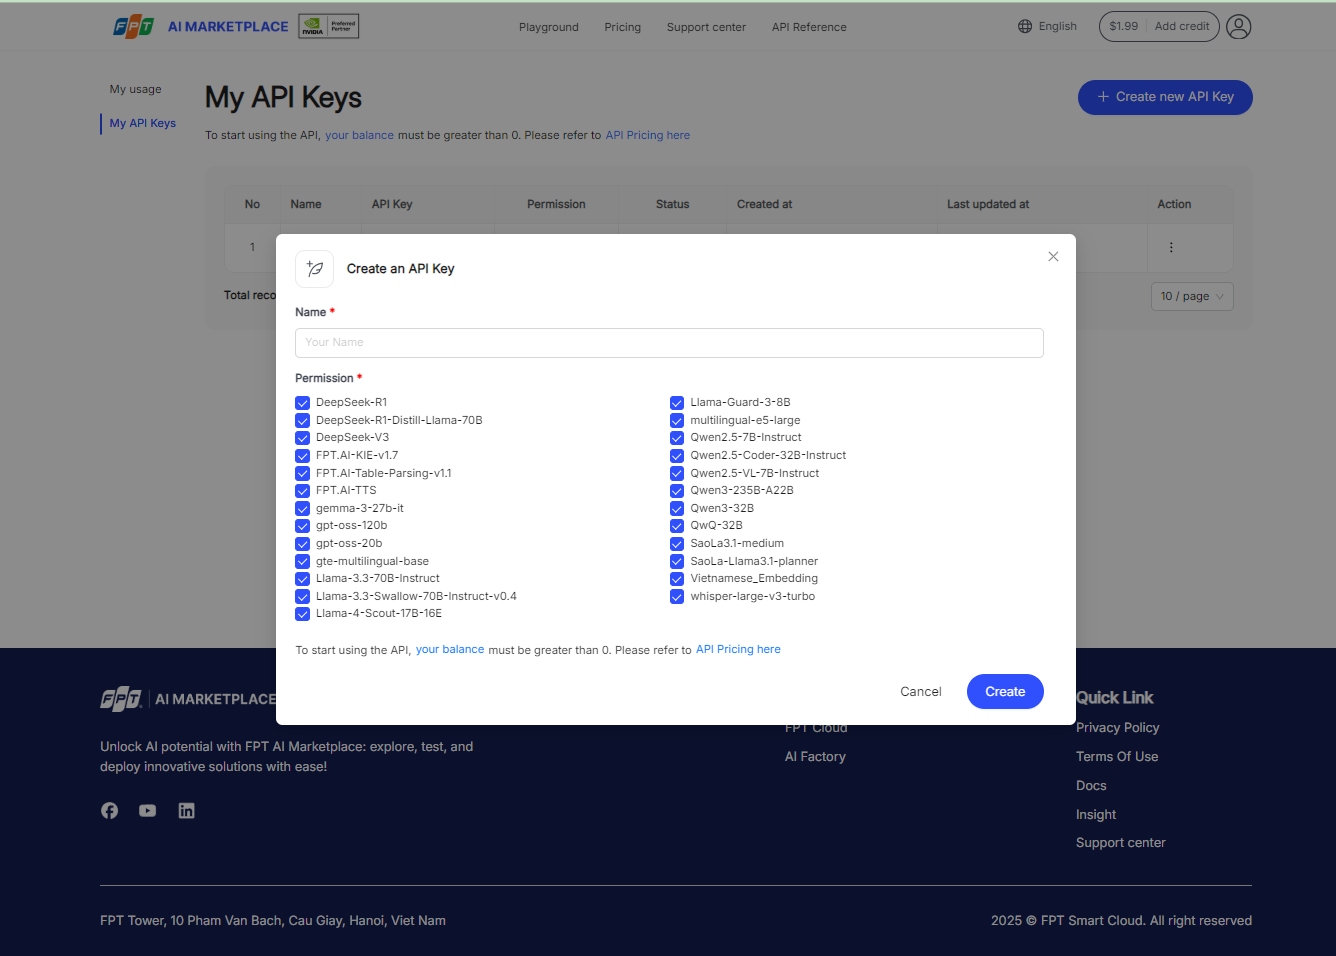This screenshot has width=1336, height=956.
Task: Open the Pricing menu item
Action: 622,27
